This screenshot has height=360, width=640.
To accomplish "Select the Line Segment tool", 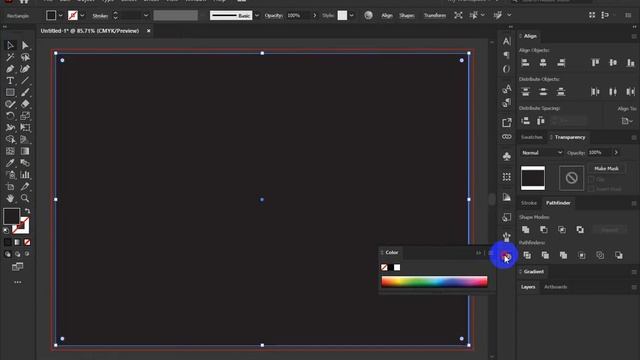I will tap(25, 81).
